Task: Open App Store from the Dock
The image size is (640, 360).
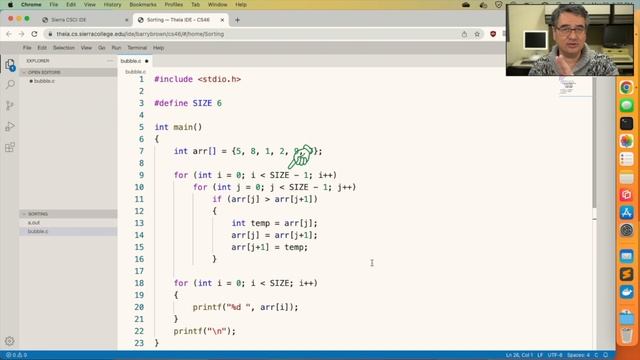Action: [627, 213]
